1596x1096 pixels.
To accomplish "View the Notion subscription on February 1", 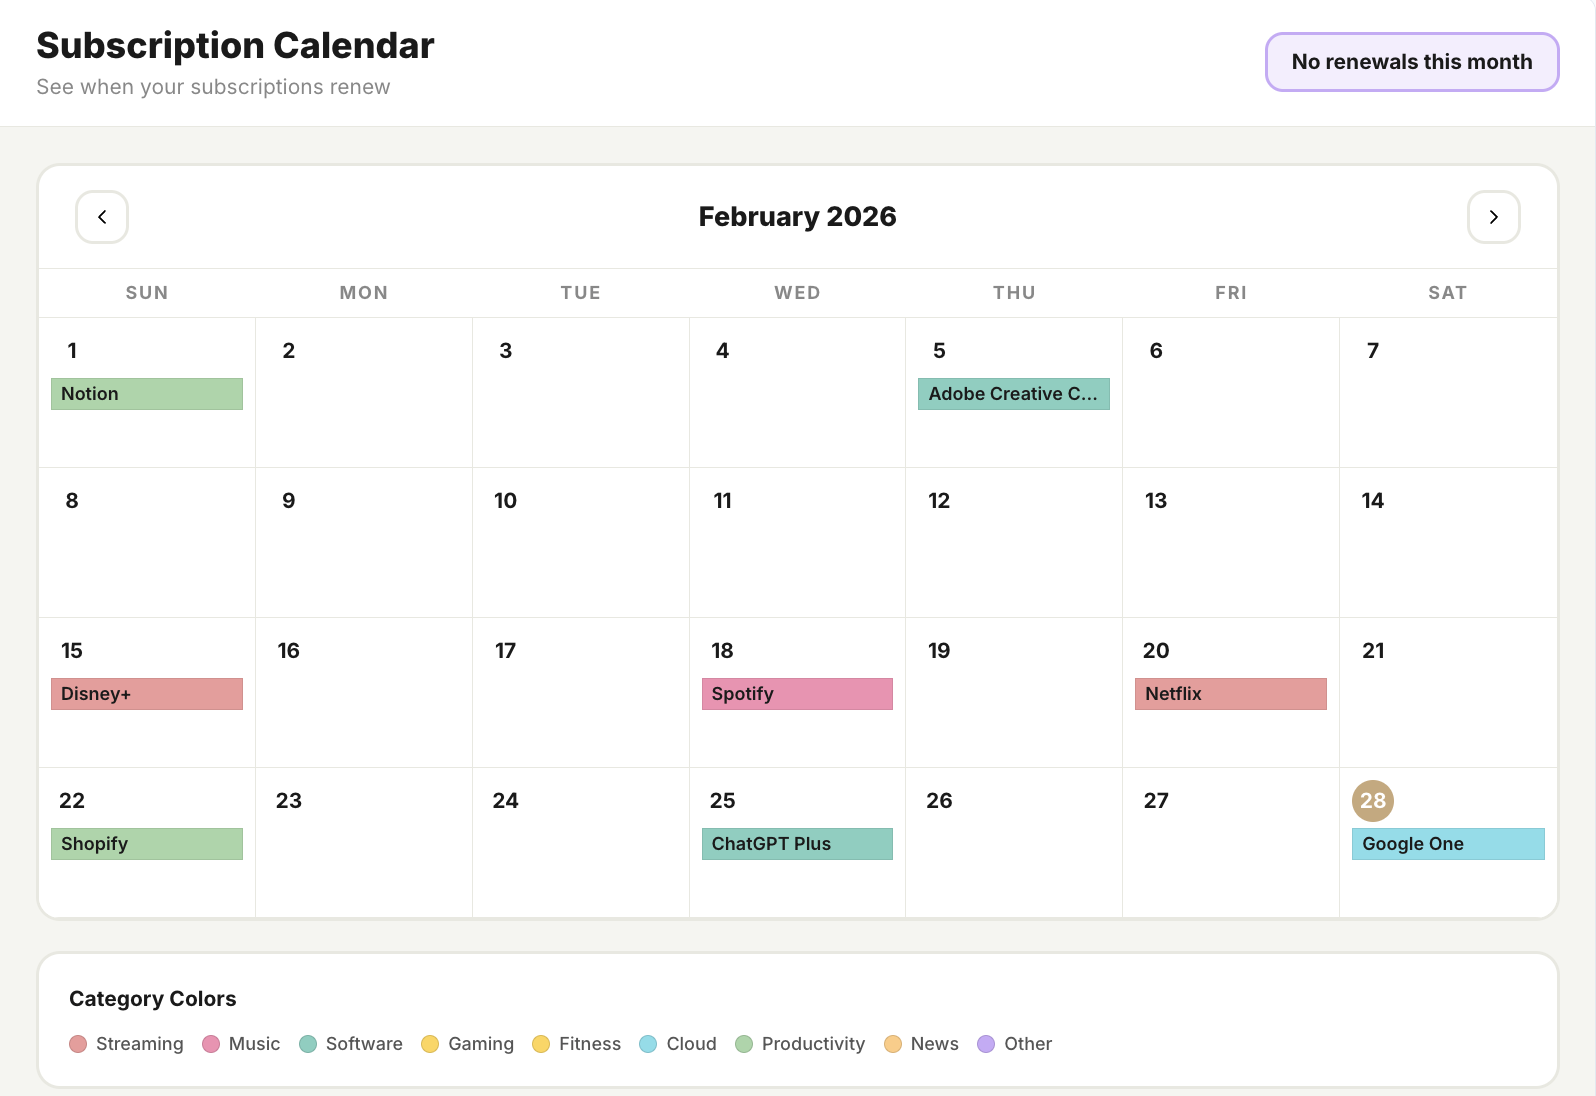I will pos(146,393).
